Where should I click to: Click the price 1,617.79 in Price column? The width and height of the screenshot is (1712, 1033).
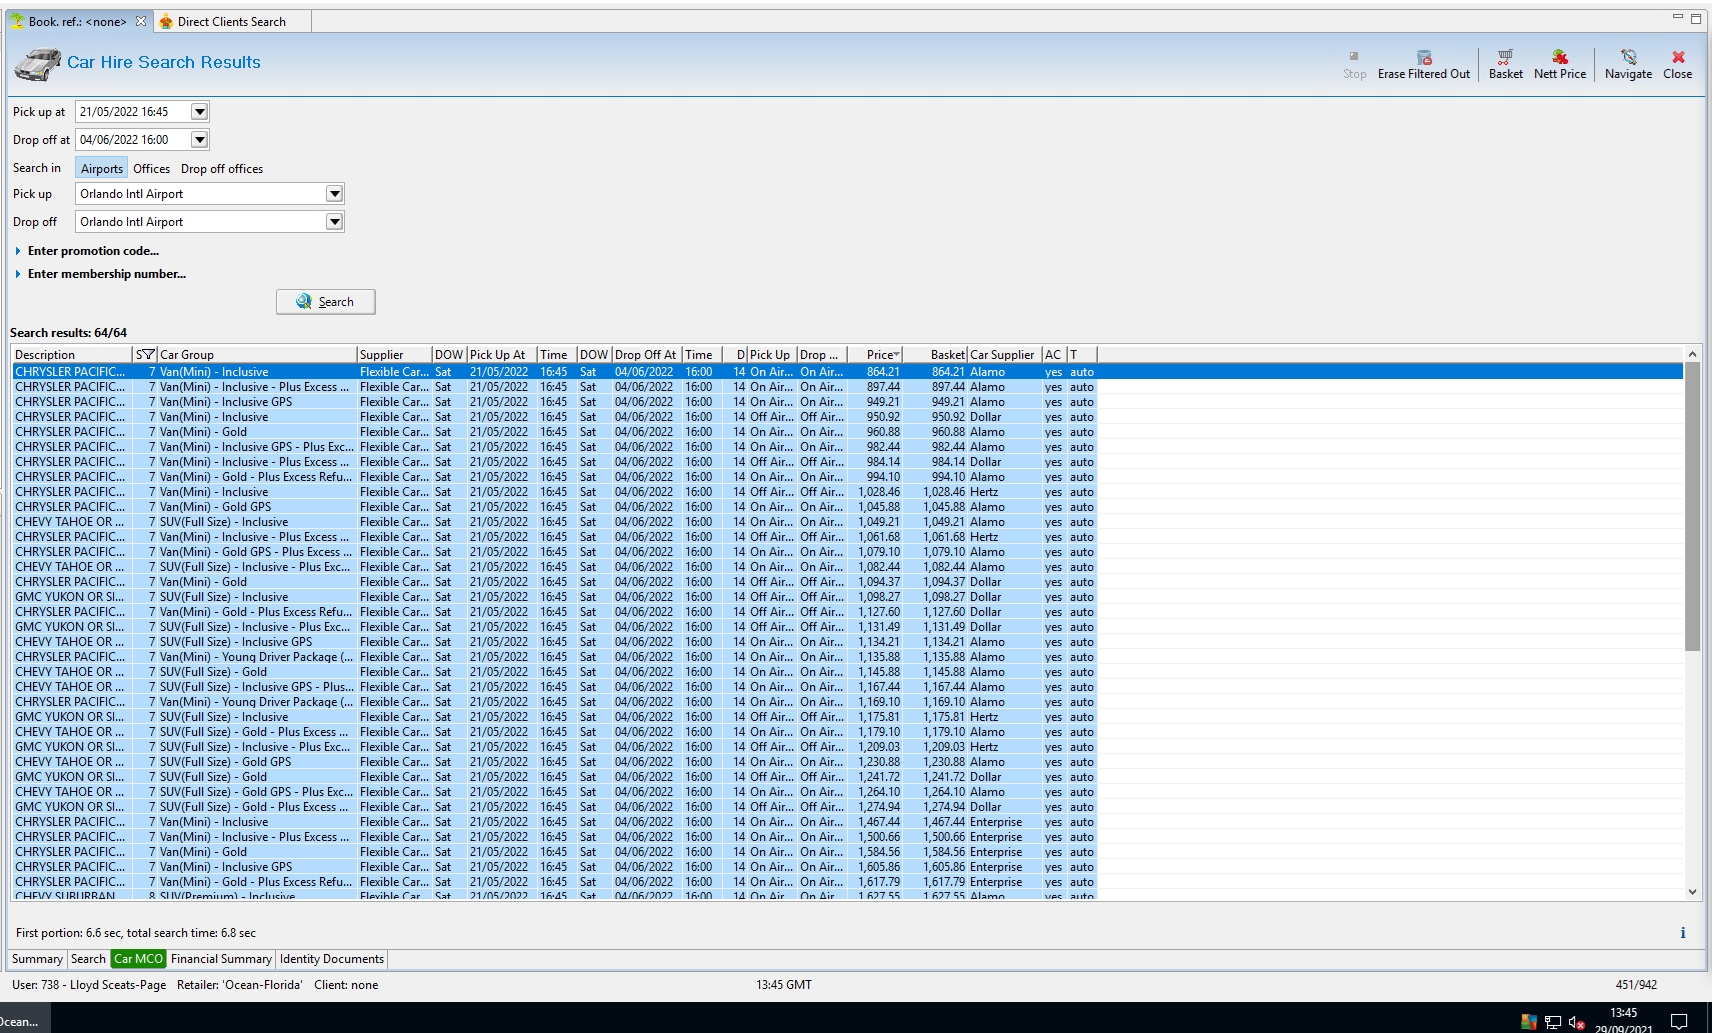(879, 882)
